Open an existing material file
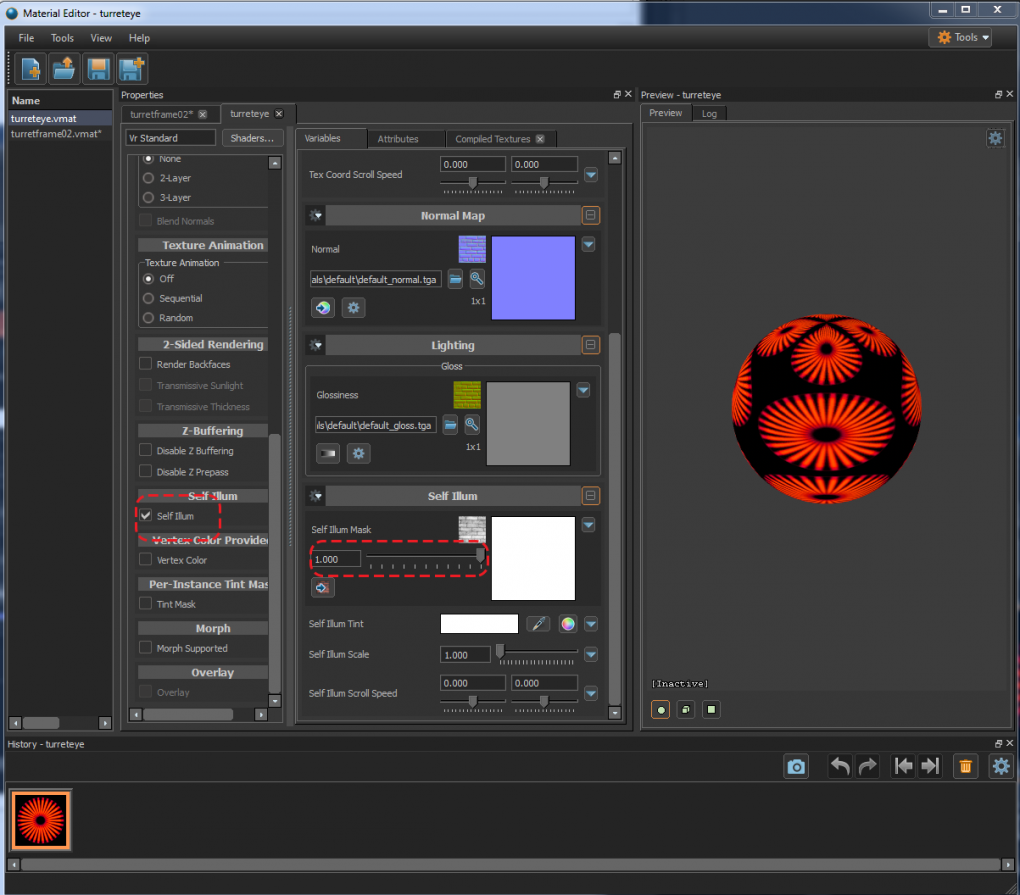This screenshot has height=895, width=1020. [62, 68]
